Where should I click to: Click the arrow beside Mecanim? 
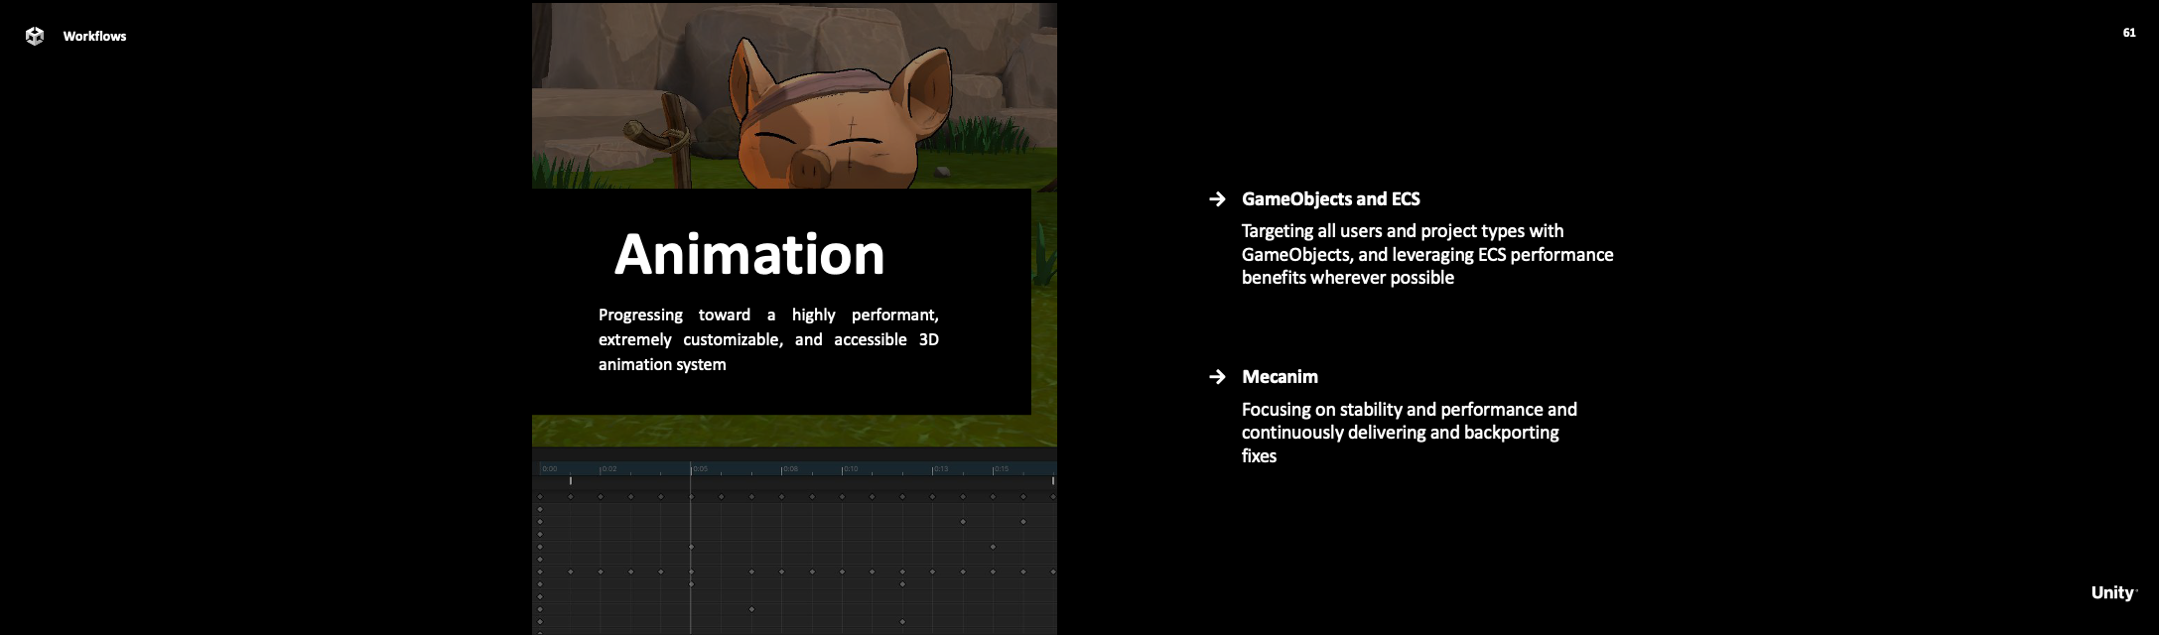tap(1217, 377)
